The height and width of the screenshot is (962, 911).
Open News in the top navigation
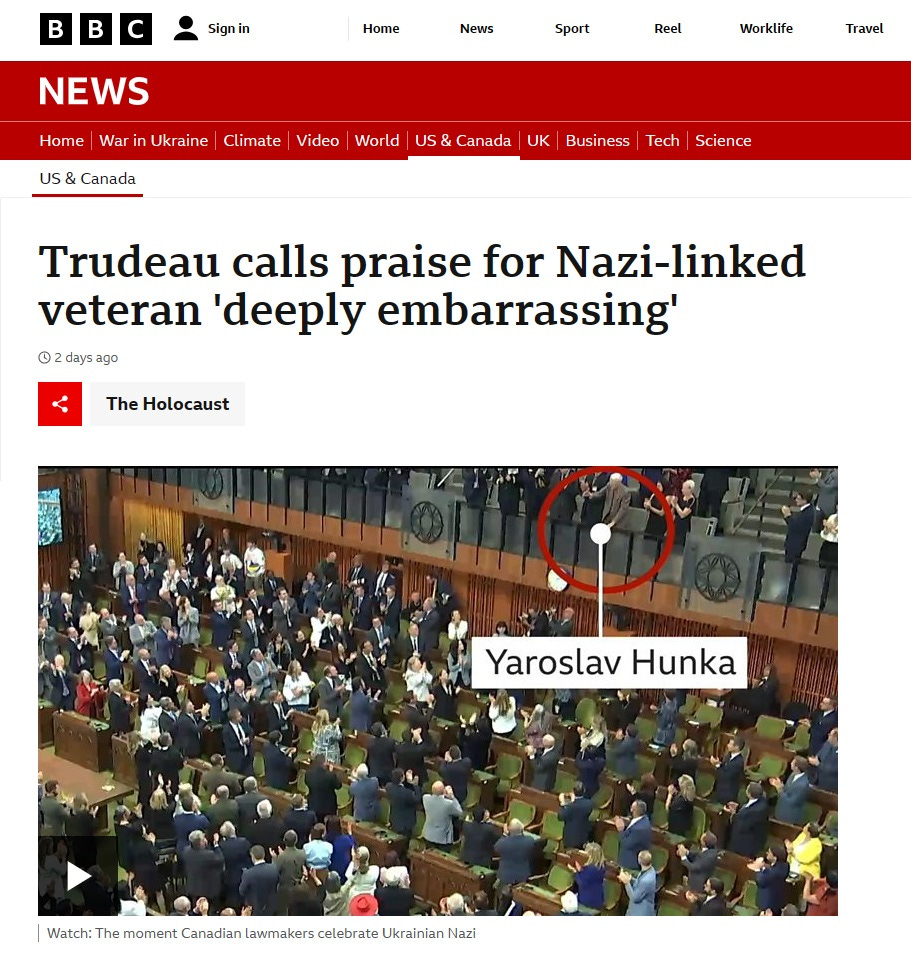pyautogui.click(x=477, y=28)
